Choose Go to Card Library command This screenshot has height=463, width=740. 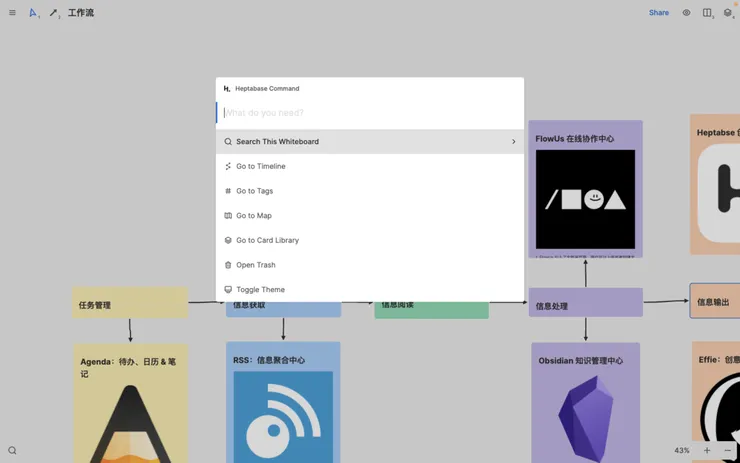click(370, 240)
